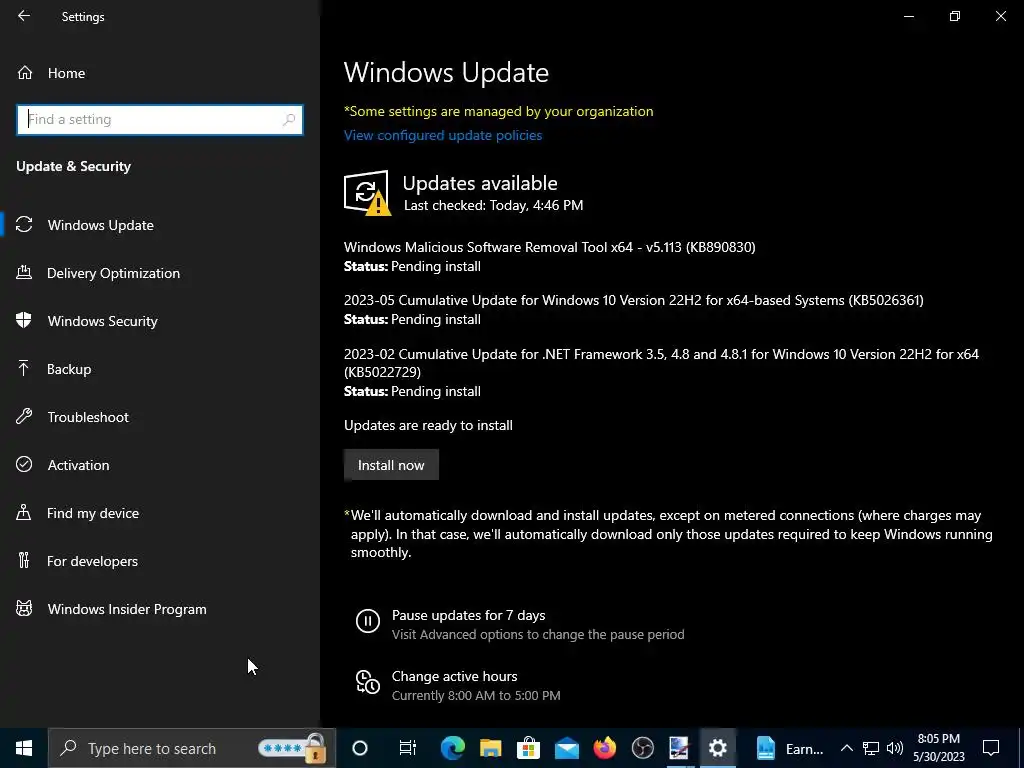Open Troubleshoot settings
The image size is (1024, 768).
click(160, 417)
